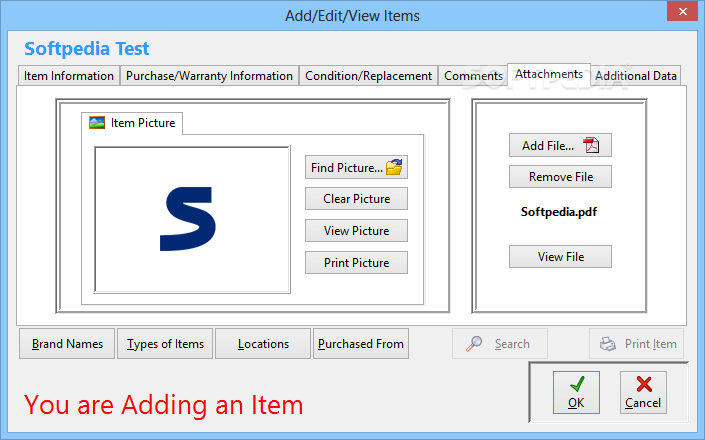Viewport: 705px width, 440px height.
Task: Click the red X Cancel icon
Action: pyautogui.click(x=644, y=384)
